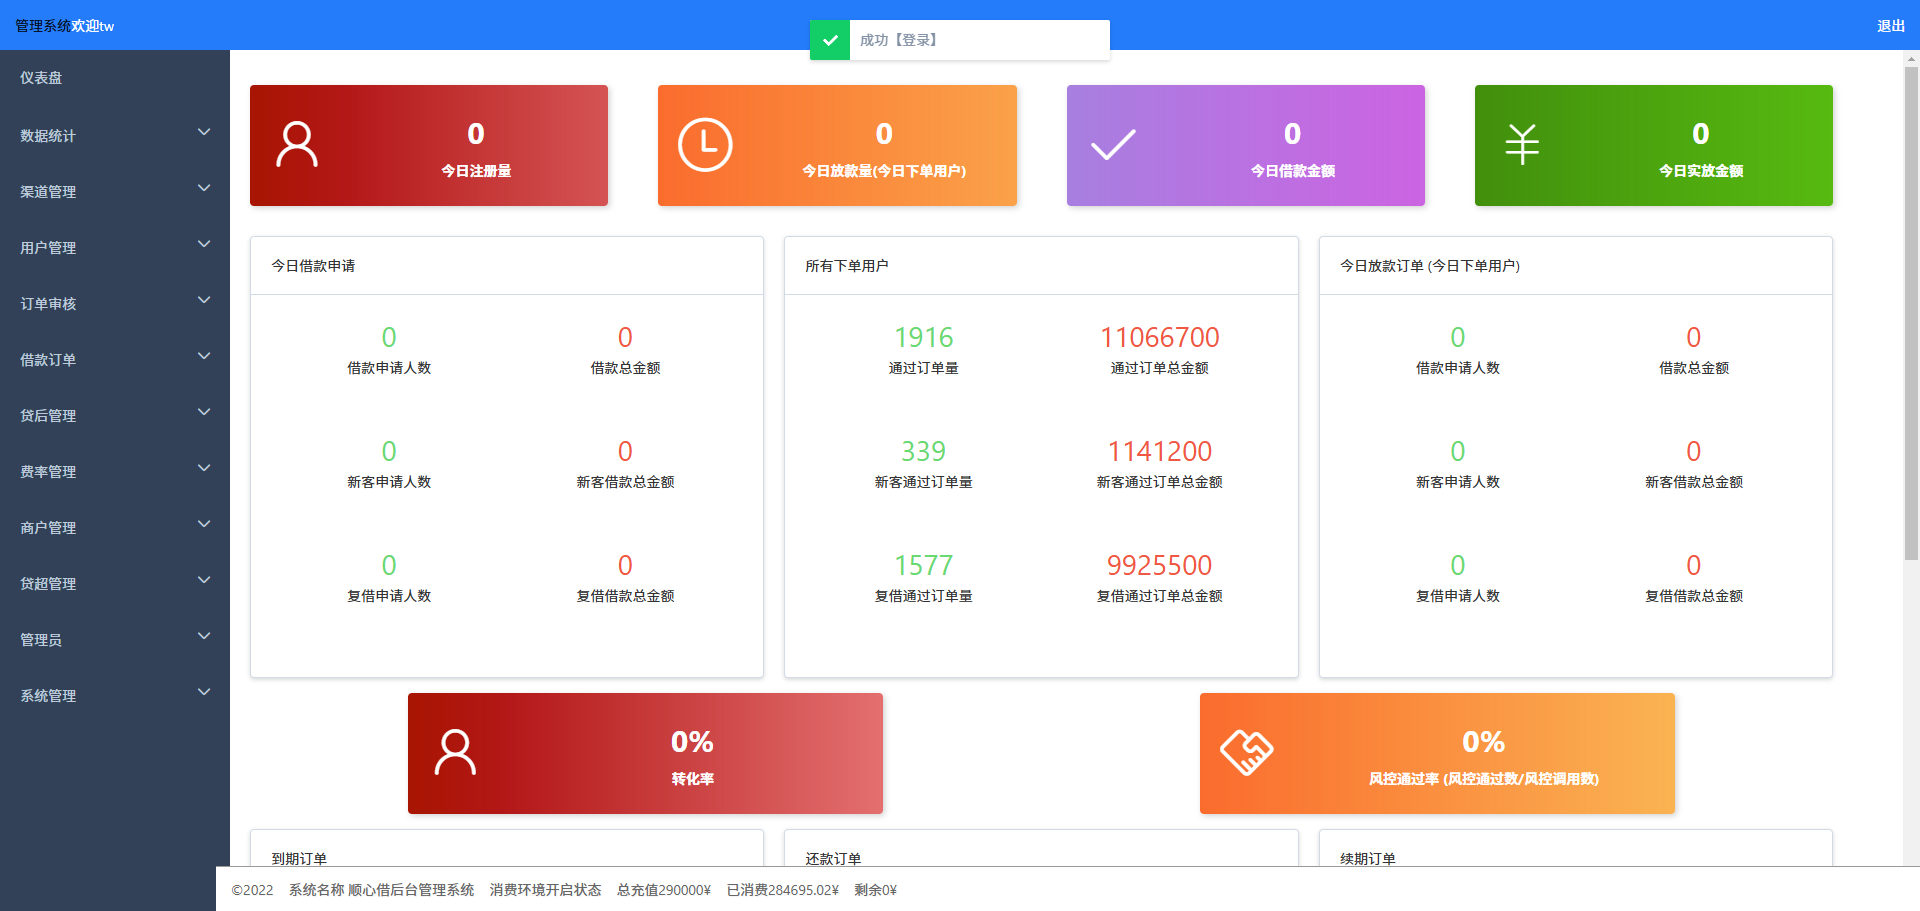
Task: Expand the 用户管理 chevron
Action: [204, 244]
